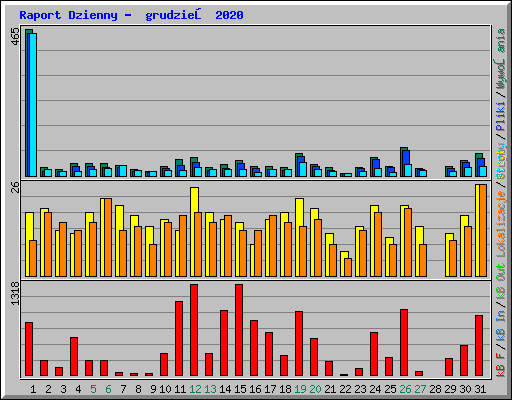512x400 pixels.
Task: Click the green day 5 axis label
Action: point(93,389)
